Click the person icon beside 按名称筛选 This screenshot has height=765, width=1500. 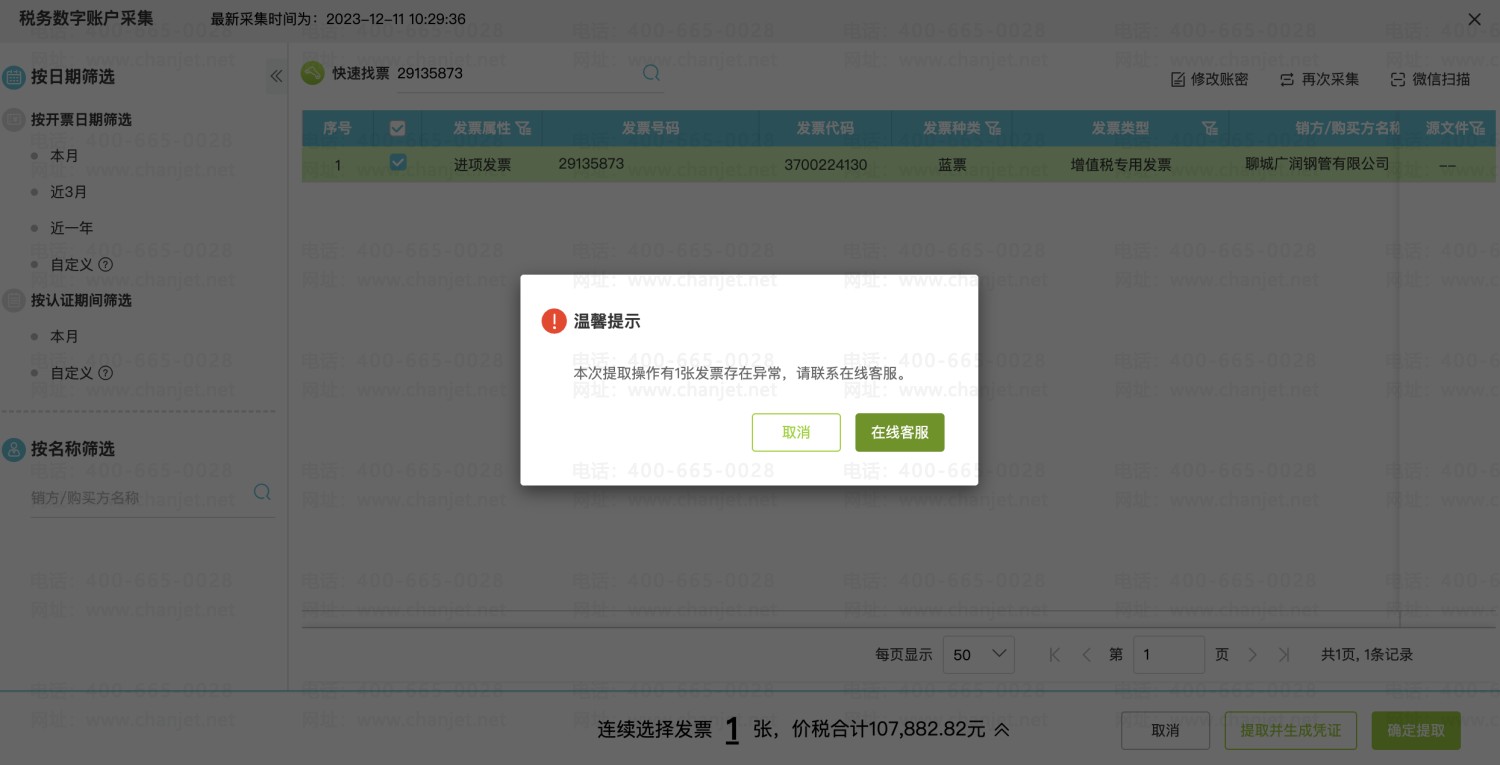14,449
